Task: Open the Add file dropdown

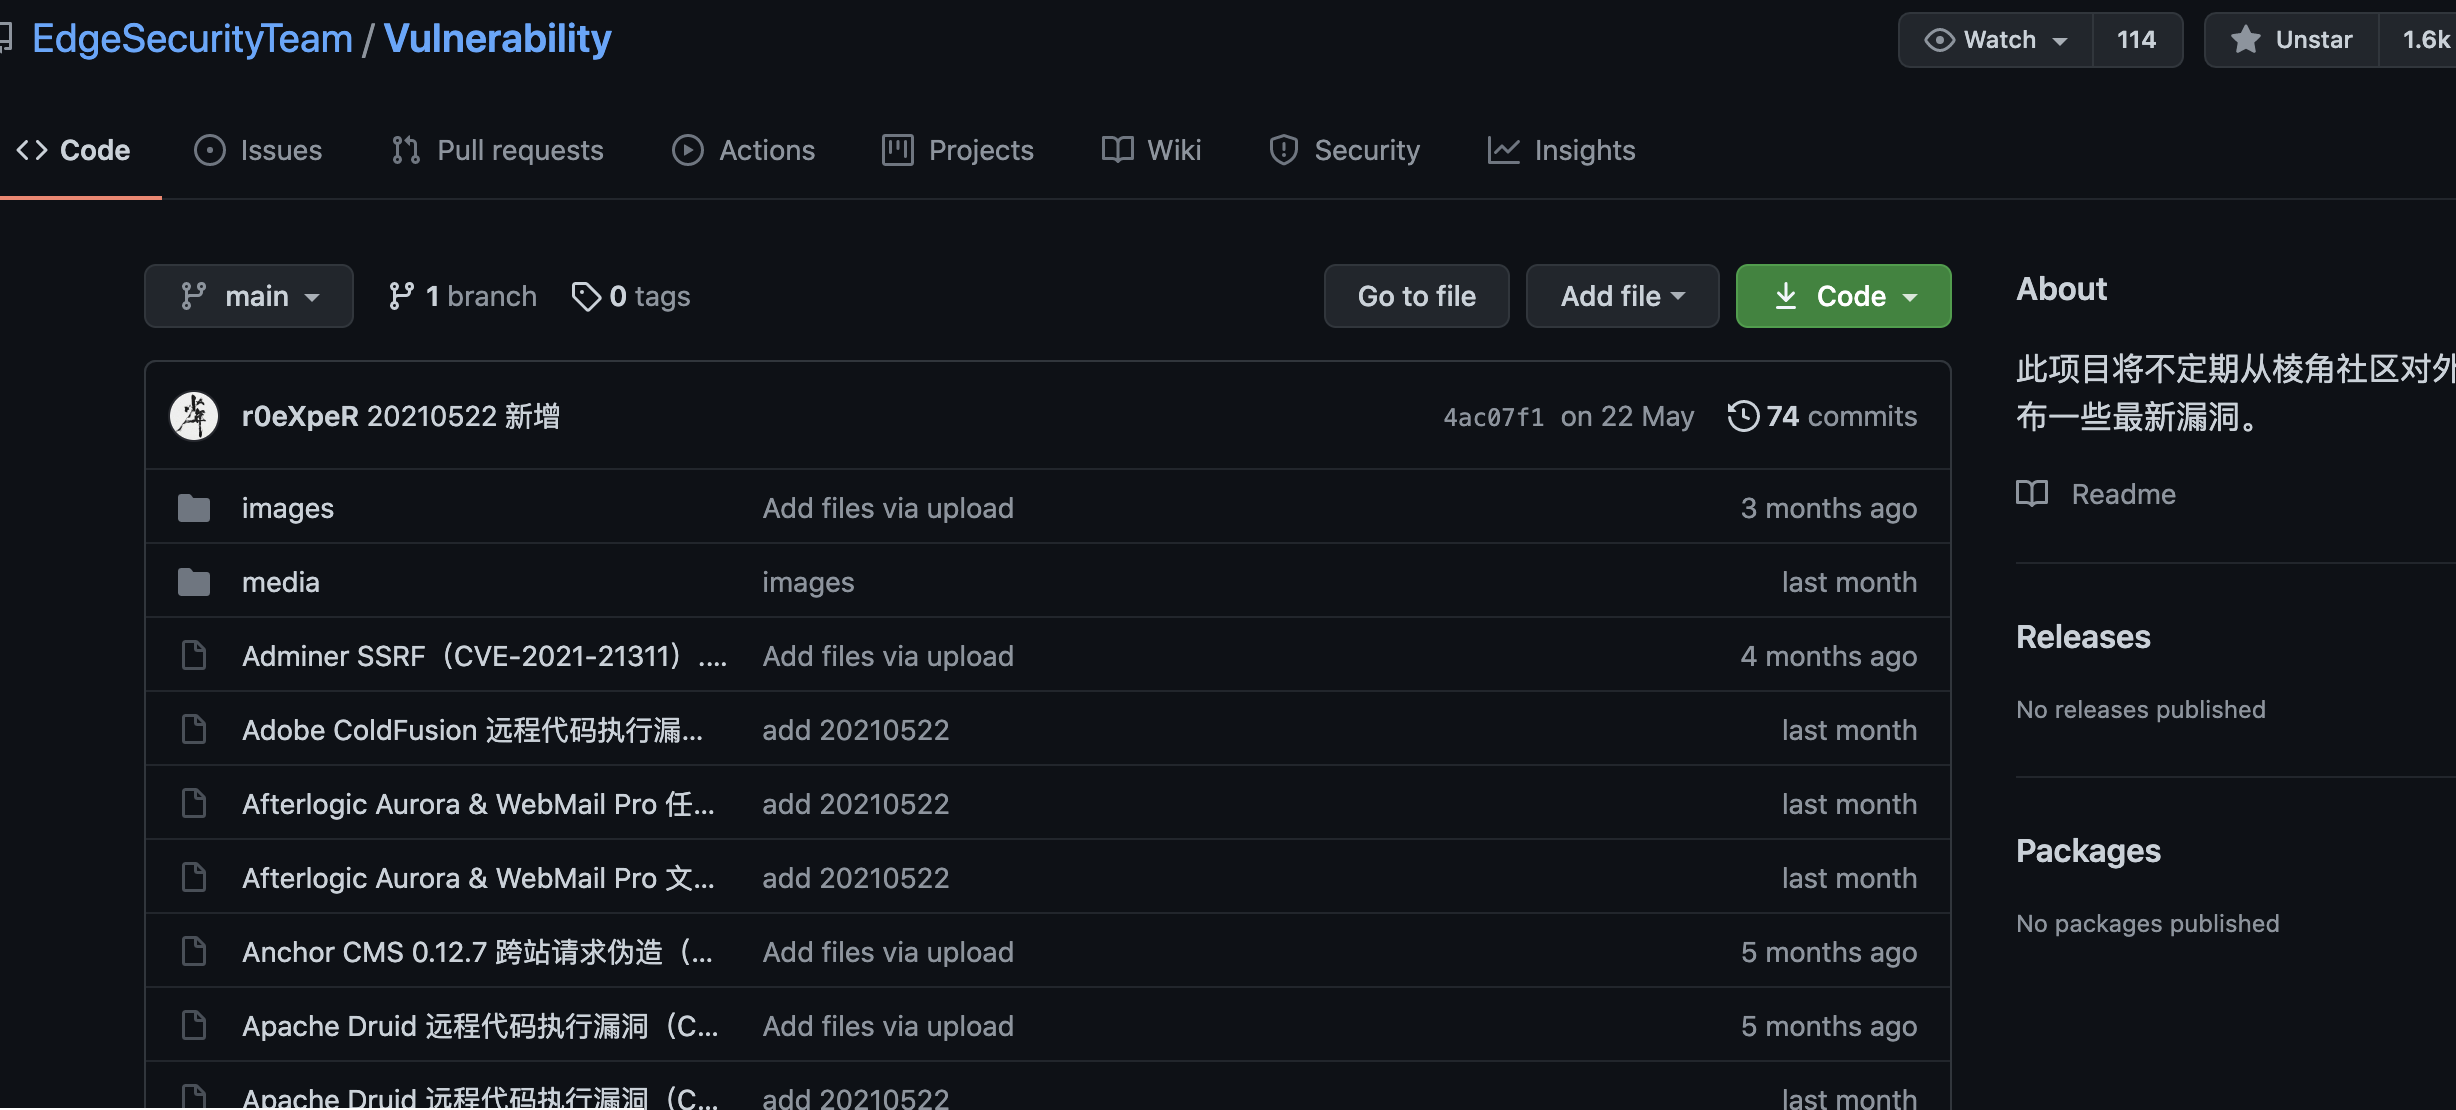Action: coord(1622,296)
